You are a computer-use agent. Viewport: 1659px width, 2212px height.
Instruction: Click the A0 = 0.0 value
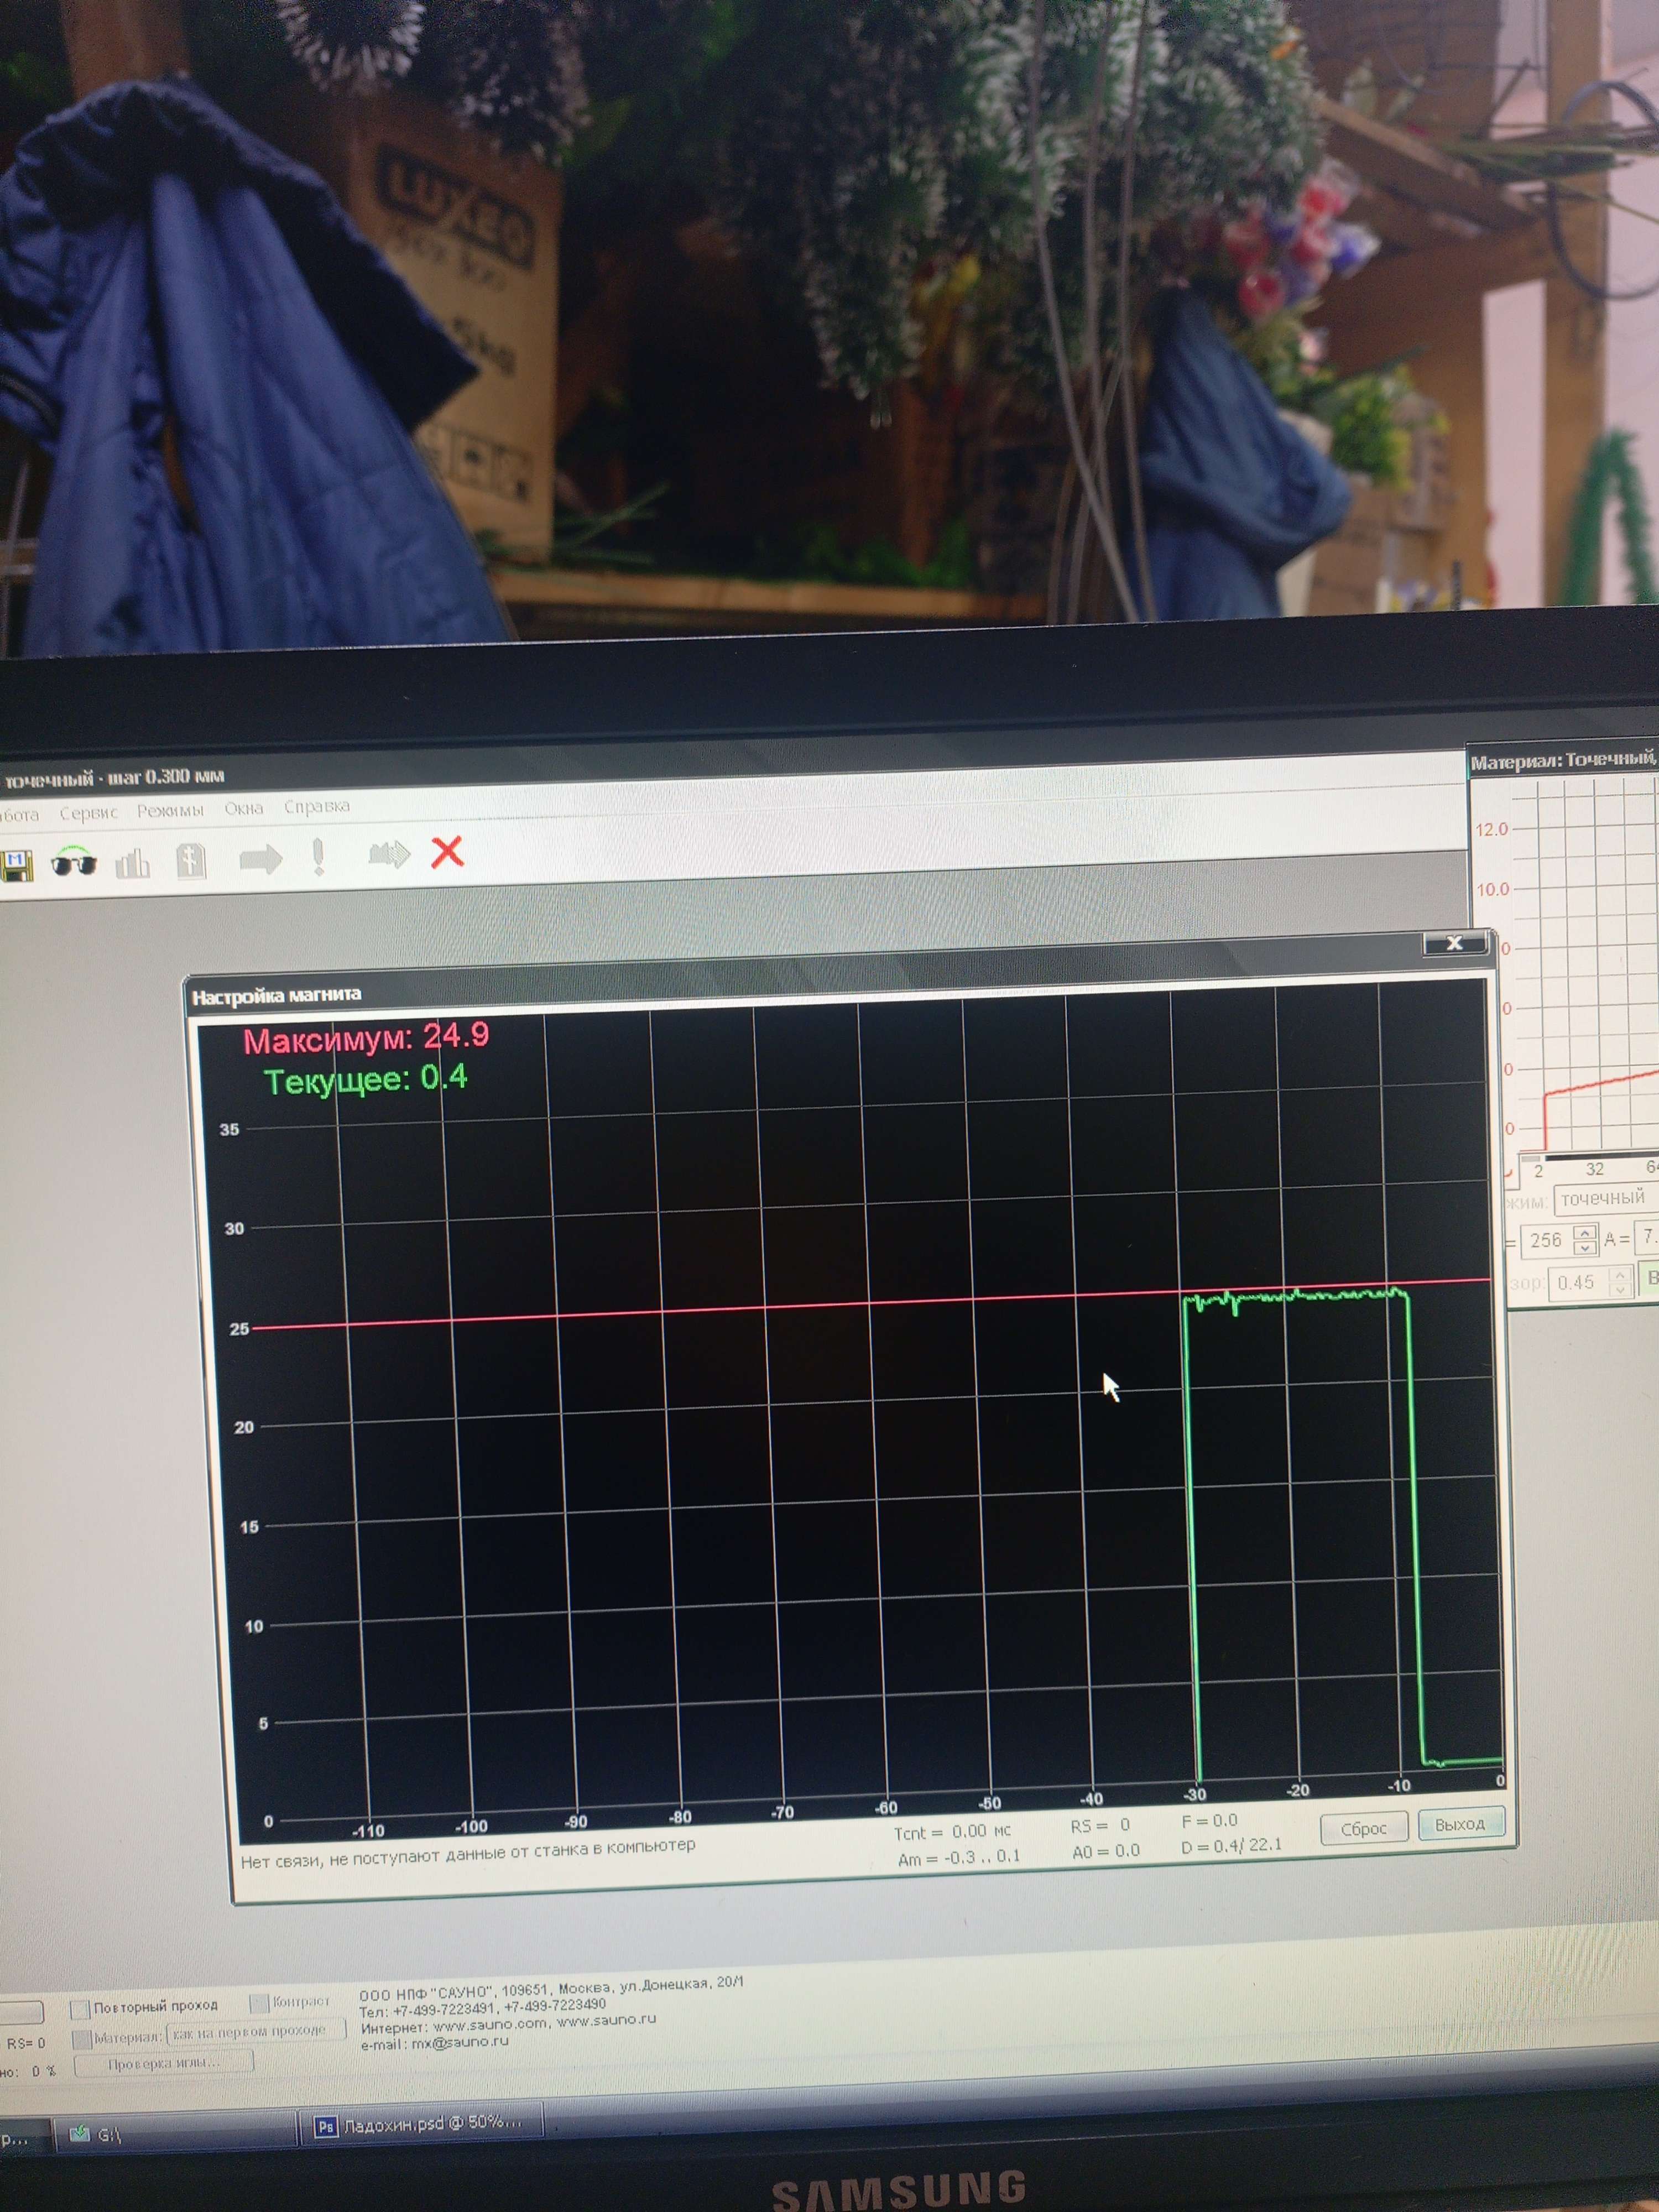[1106, 1851]
